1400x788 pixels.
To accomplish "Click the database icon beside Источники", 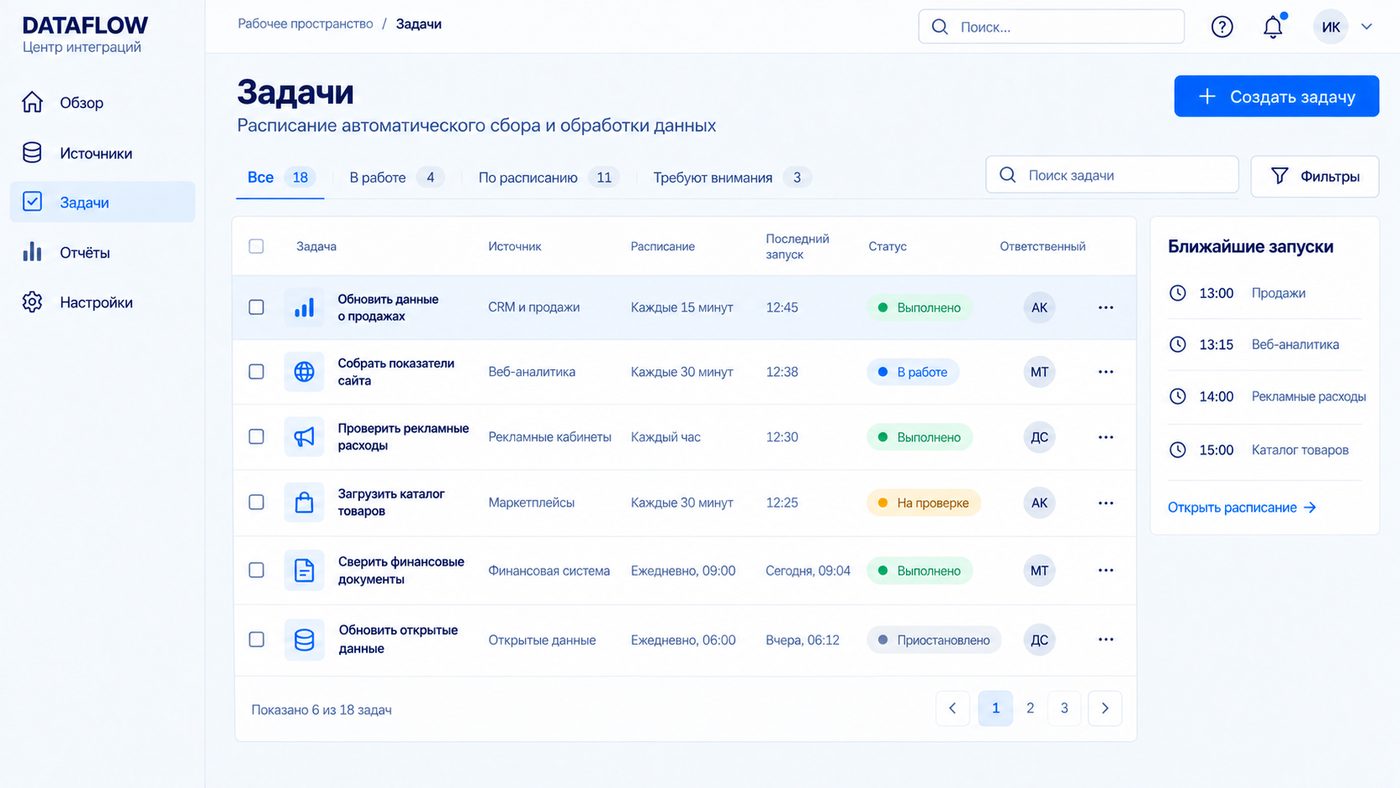I will point(33,153).
